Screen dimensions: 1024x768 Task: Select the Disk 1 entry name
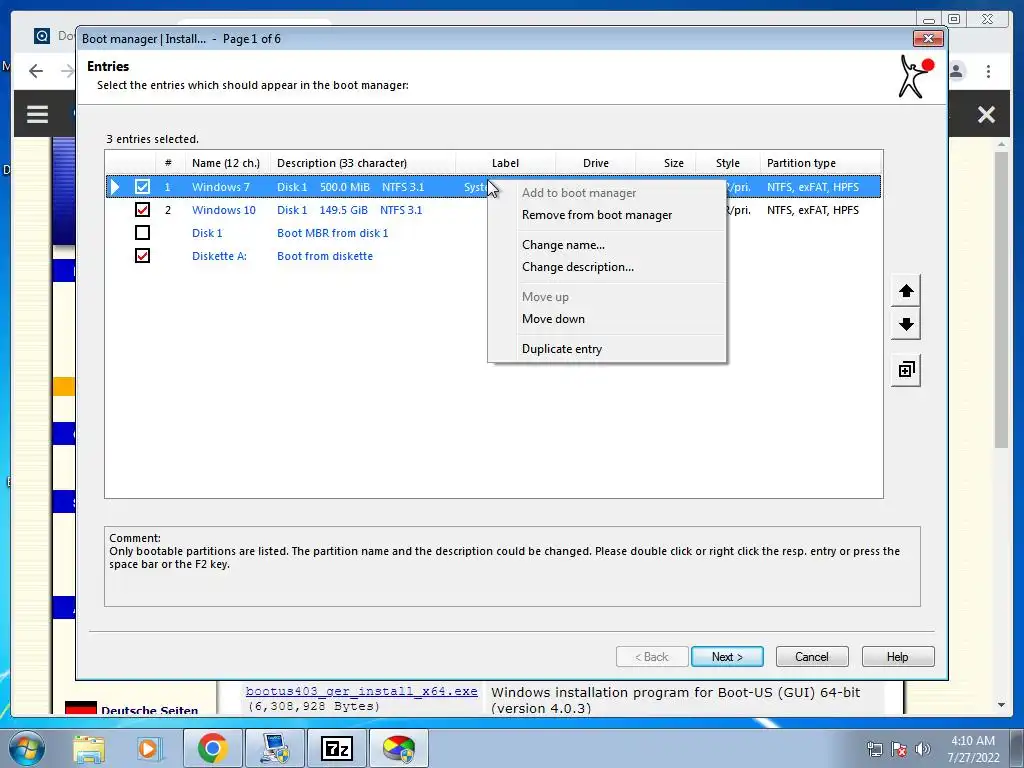point(207,233)
